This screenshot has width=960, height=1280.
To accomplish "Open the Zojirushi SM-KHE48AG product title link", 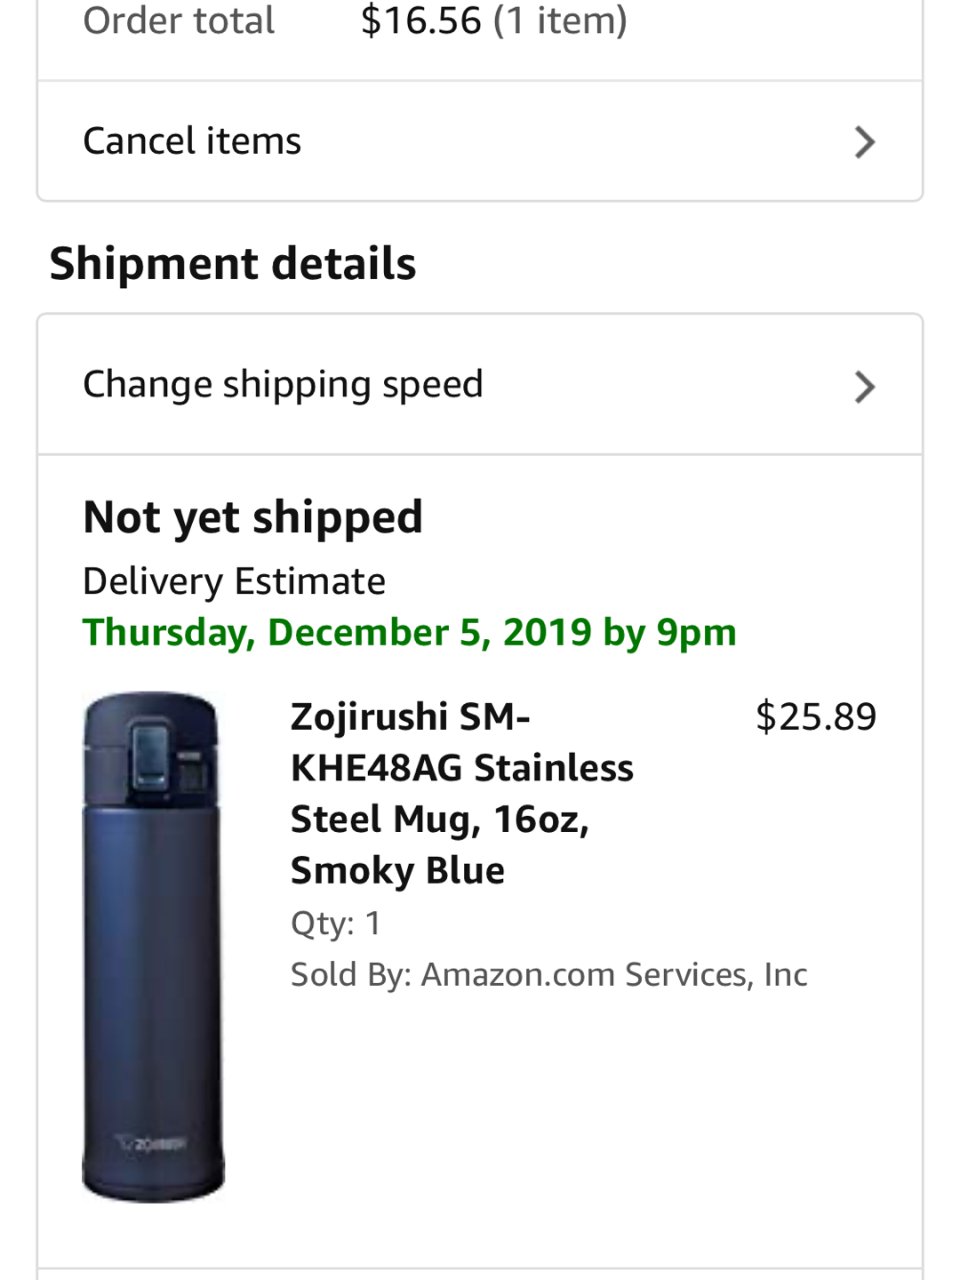I will point(461,767).
